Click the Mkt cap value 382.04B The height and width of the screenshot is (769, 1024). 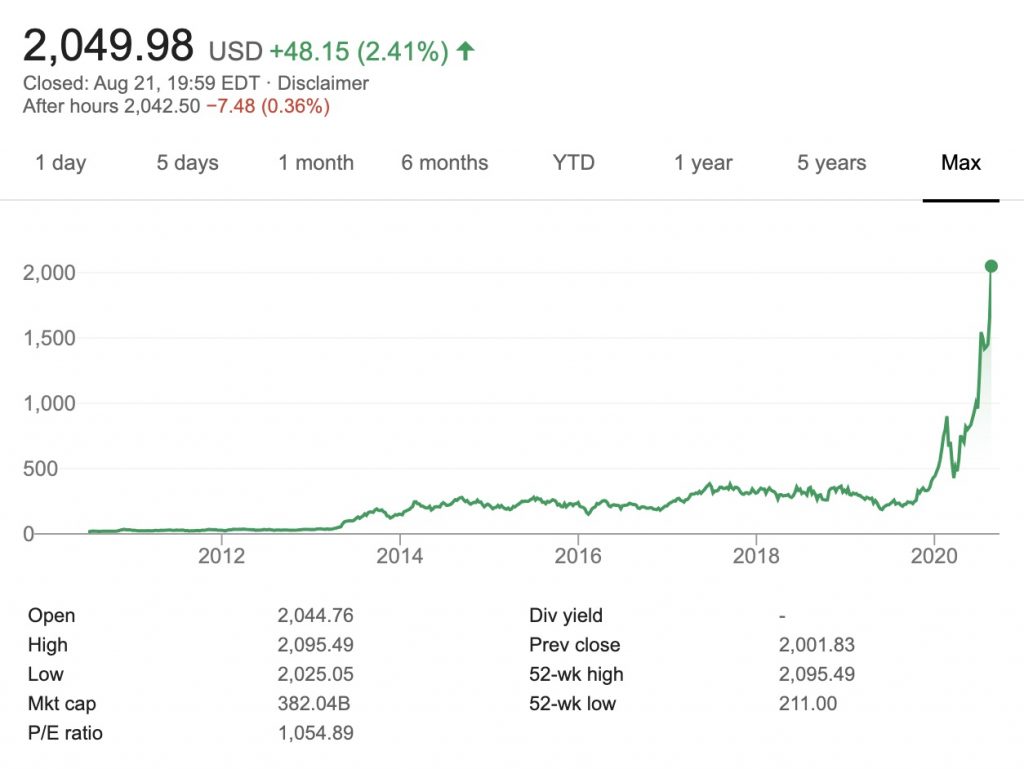point(315,704)
